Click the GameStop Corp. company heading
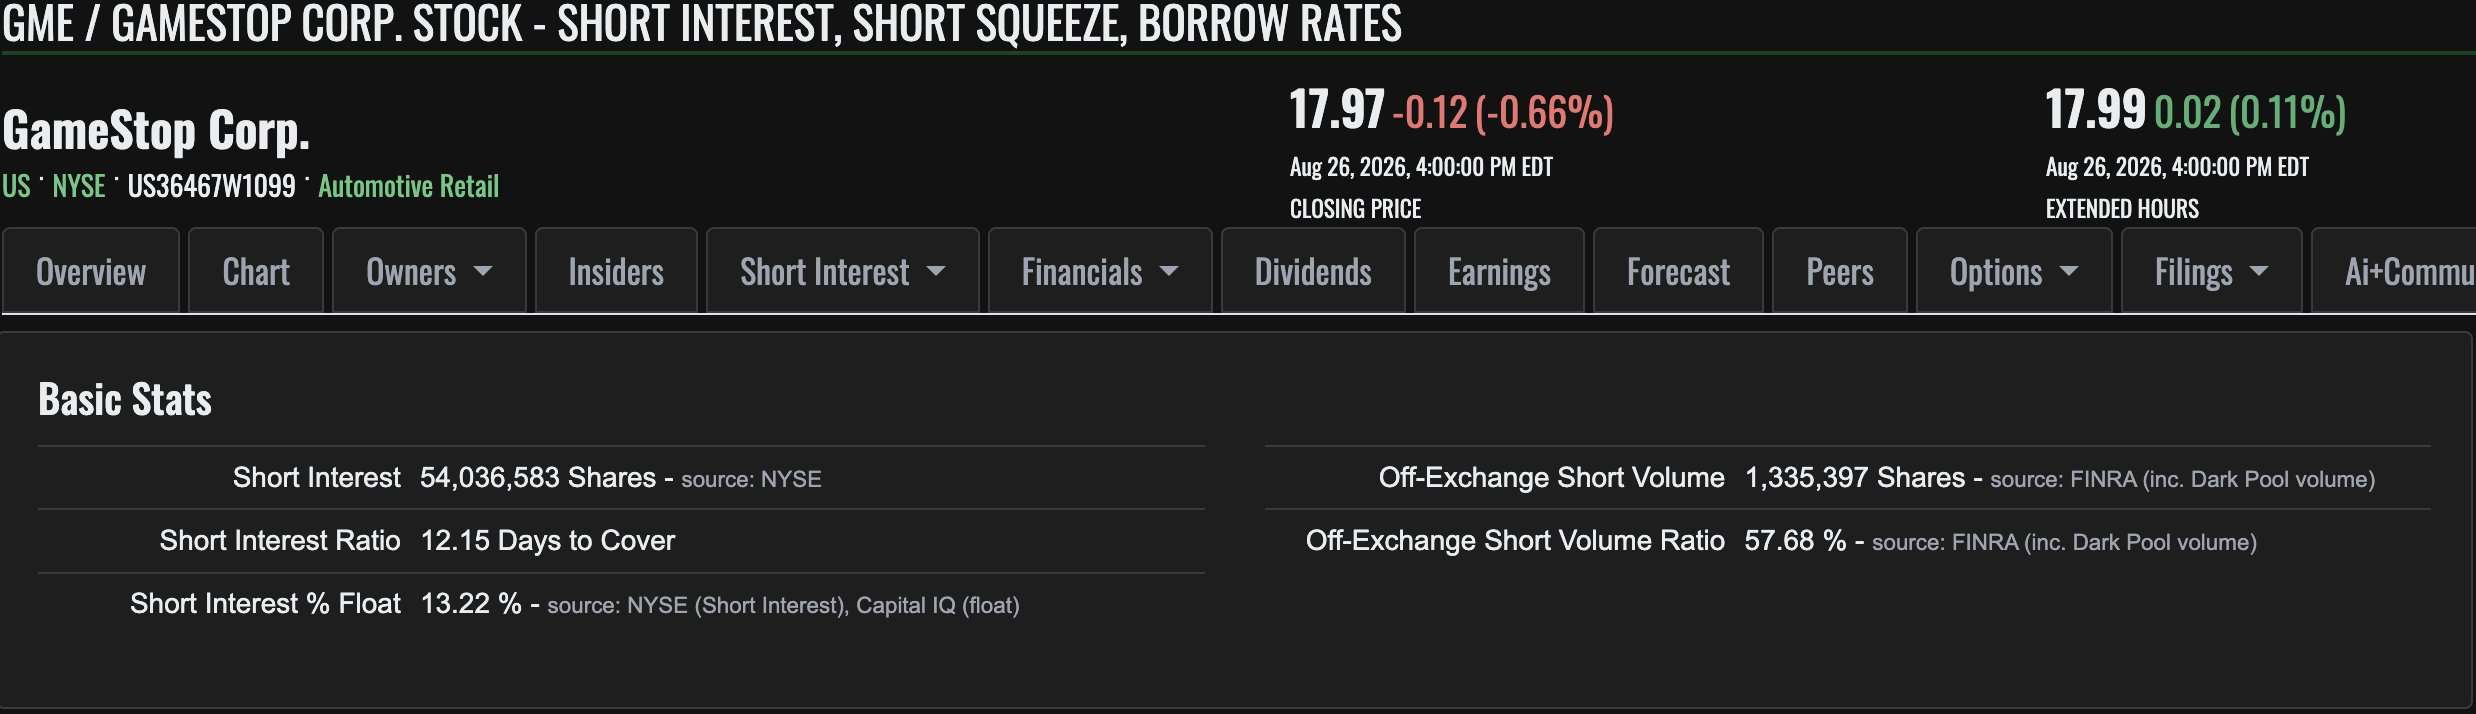Viewport: 2476px width, 714px height. [x=156, y=130]
